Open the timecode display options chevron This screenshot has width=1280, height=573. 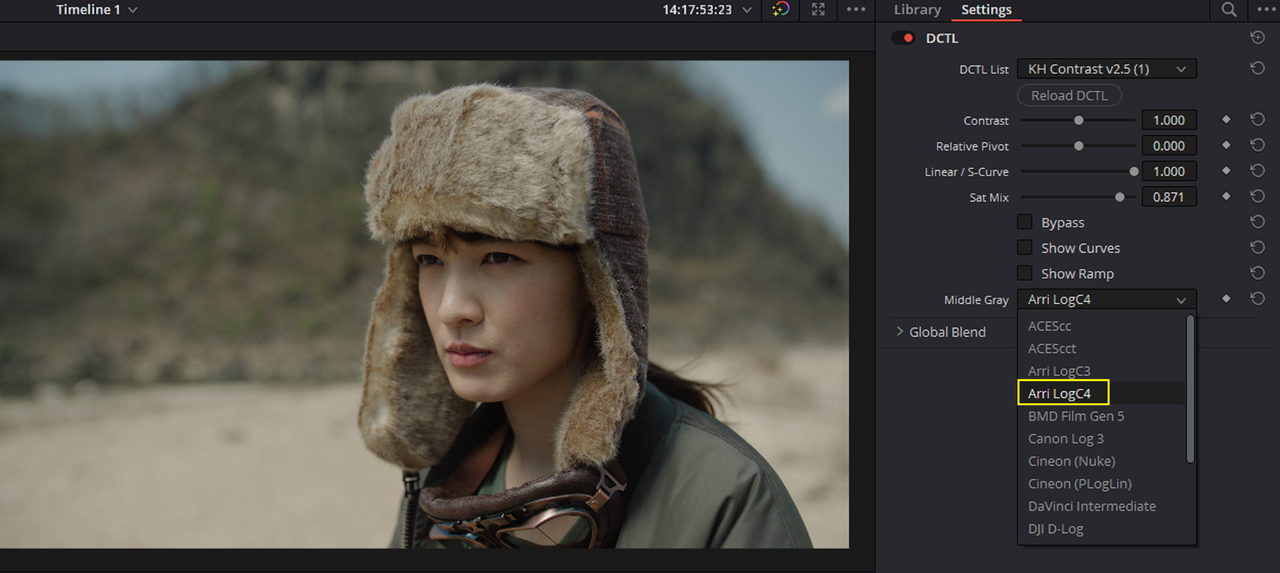pos(746,10)
